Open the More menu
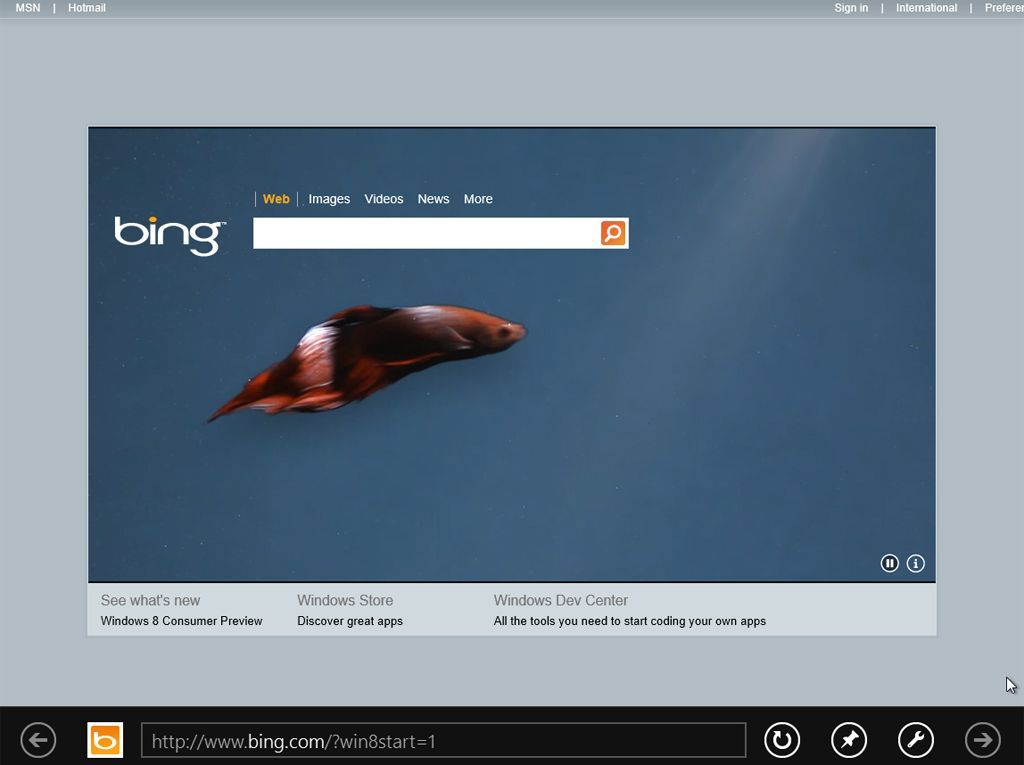The image size is (1024, 765). (x=478, y=199)
